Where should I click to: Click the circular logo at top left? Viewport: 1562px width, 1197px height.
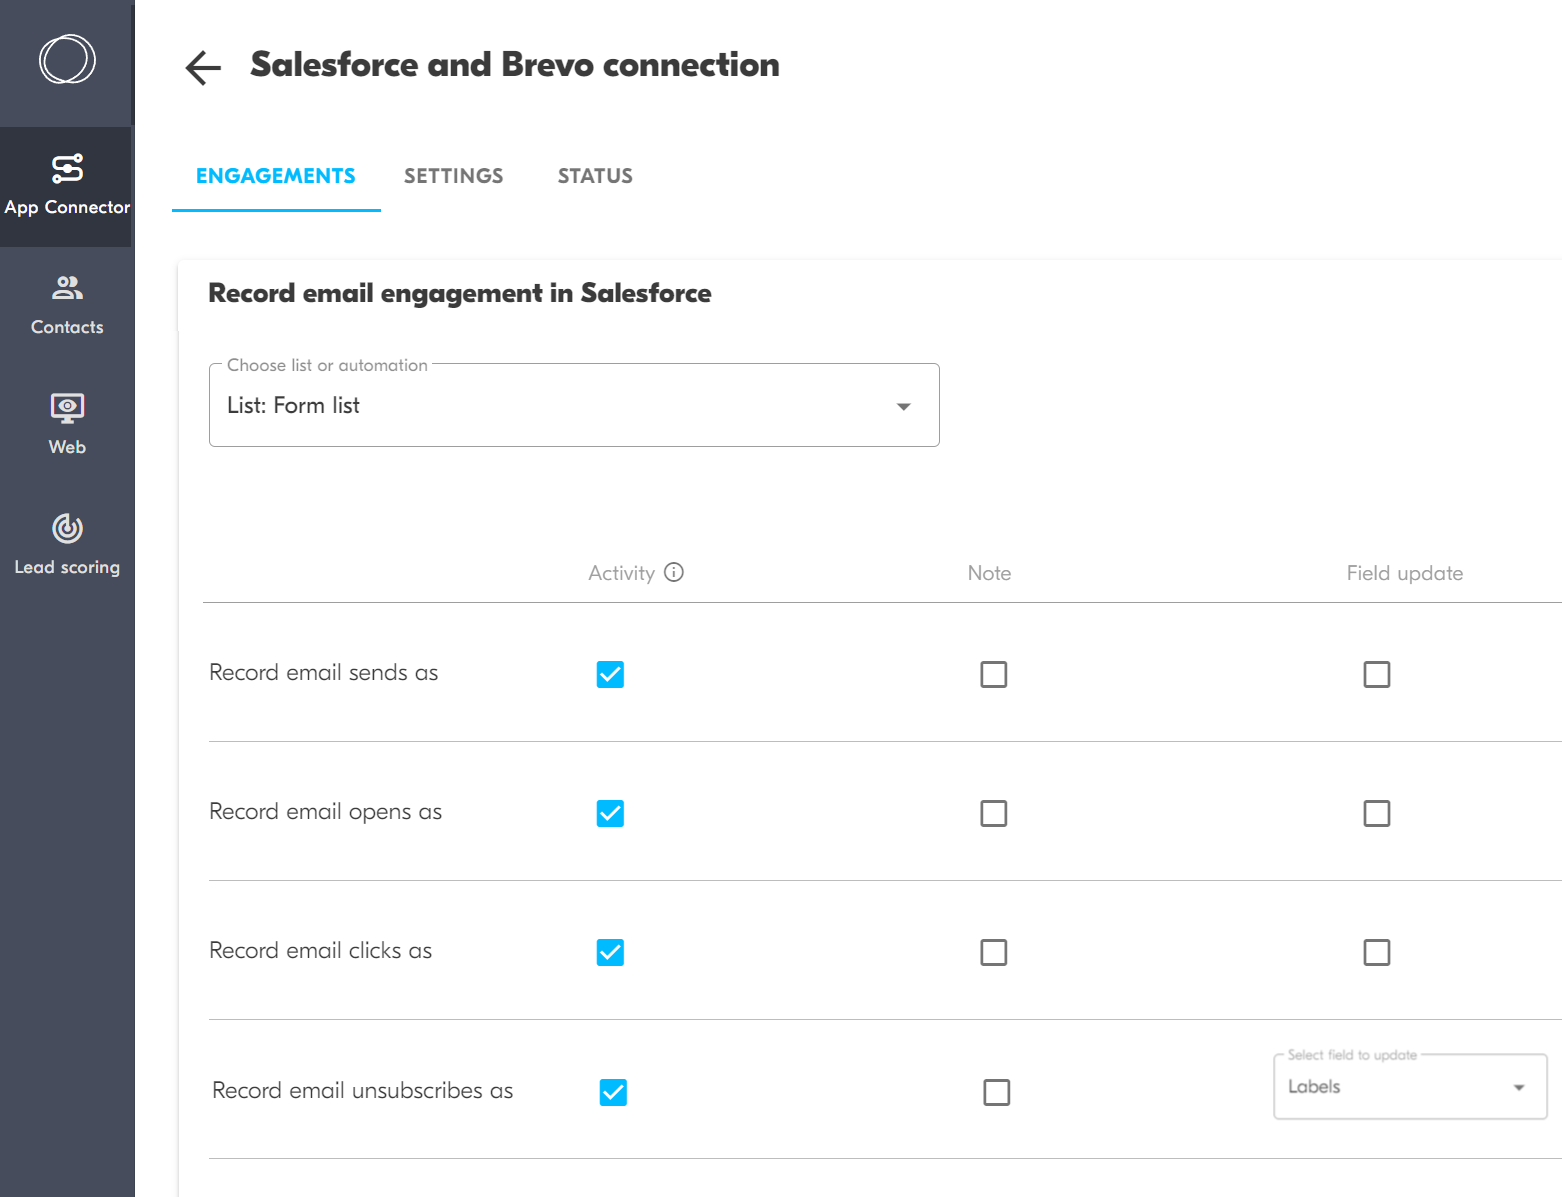[67, 59]
